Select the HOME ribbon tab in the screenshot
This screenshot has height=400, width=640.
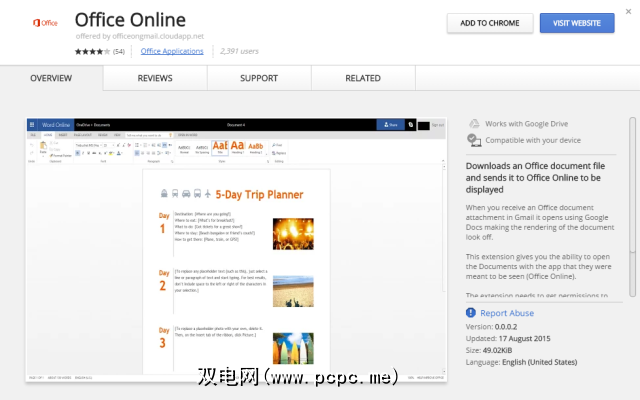coord(48,135)
